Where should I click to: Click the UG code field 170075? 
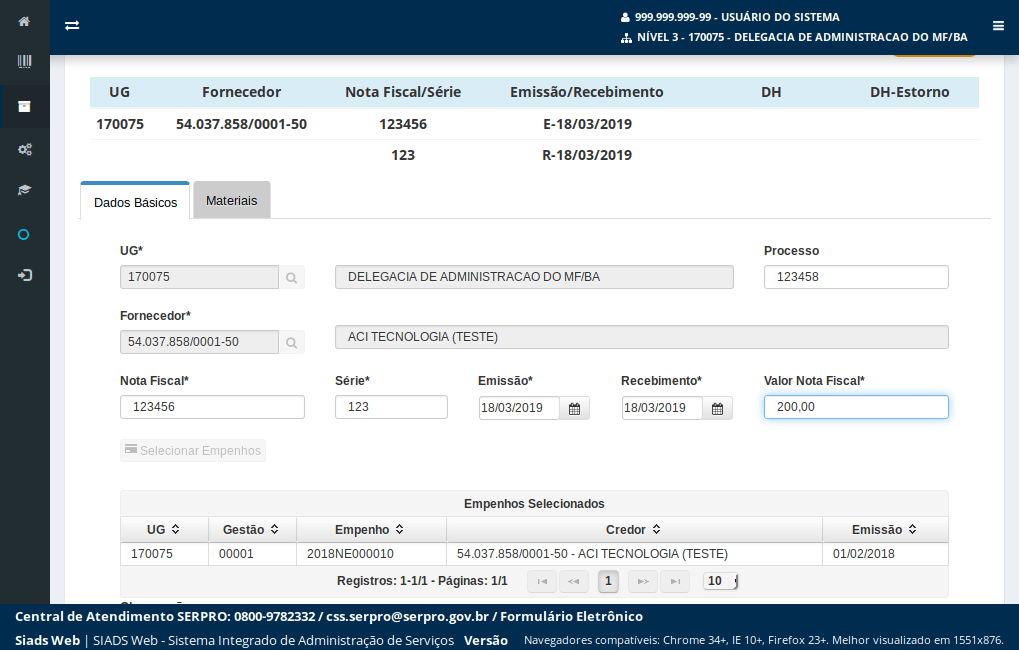200,277
